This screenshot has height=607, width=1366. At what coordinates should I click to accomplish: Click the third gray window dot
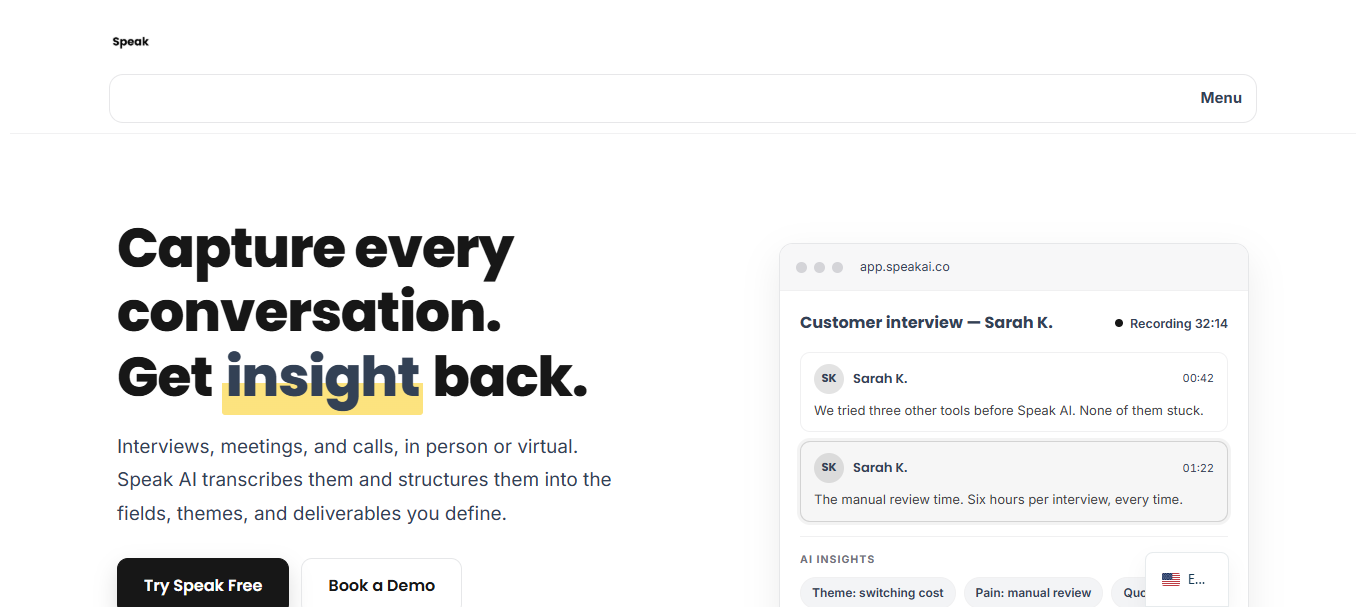pyautogui.click(x=837, y=267)
